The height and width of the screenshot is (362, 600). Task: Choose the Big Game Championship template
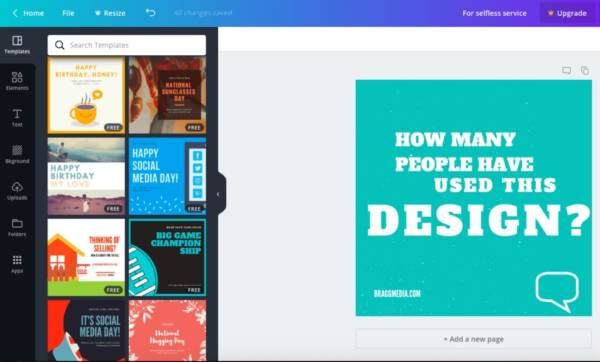[167, 258]
